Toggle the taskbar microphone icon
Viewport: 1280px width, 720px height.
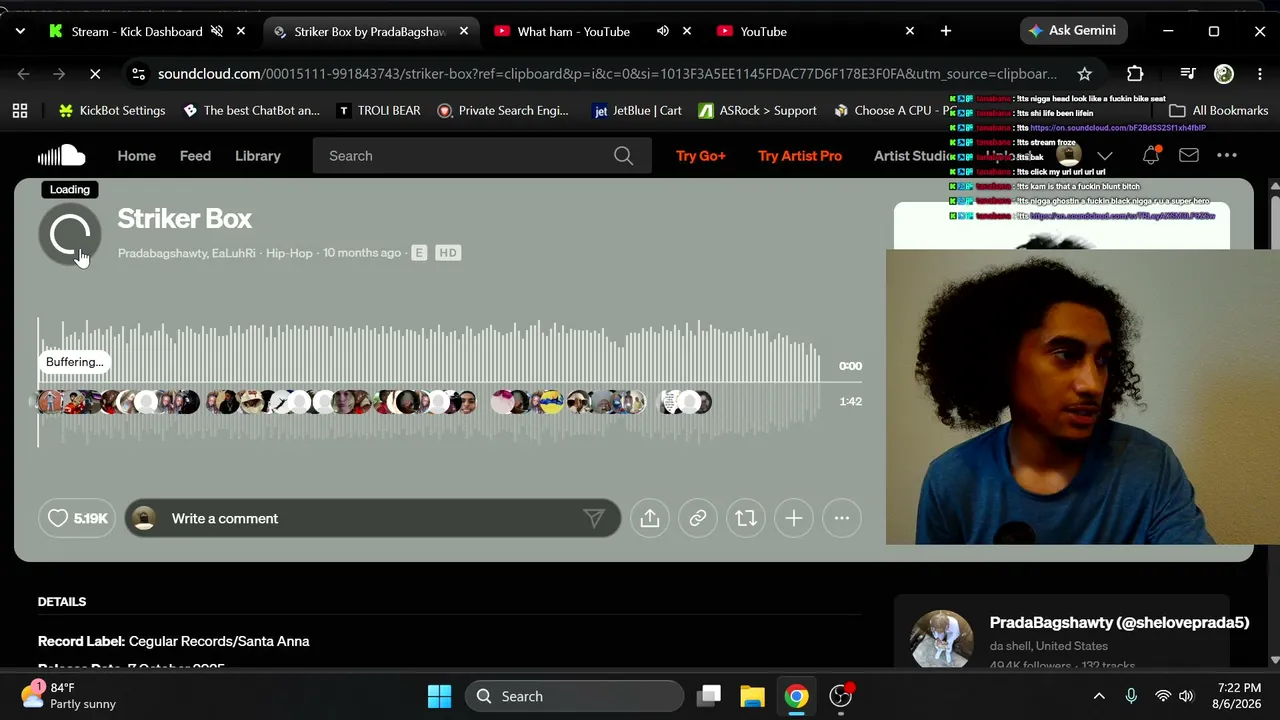pos(1131,696)
